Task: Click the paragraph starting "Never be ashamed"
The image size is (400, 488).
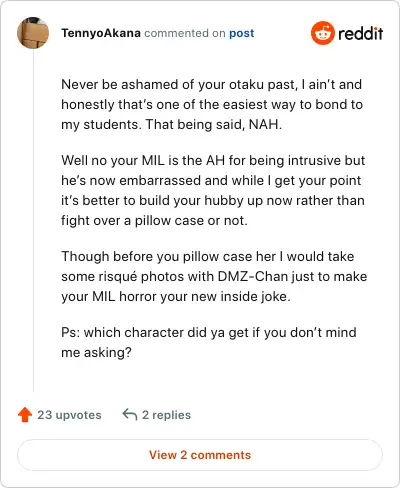Action: click(212, 104)
